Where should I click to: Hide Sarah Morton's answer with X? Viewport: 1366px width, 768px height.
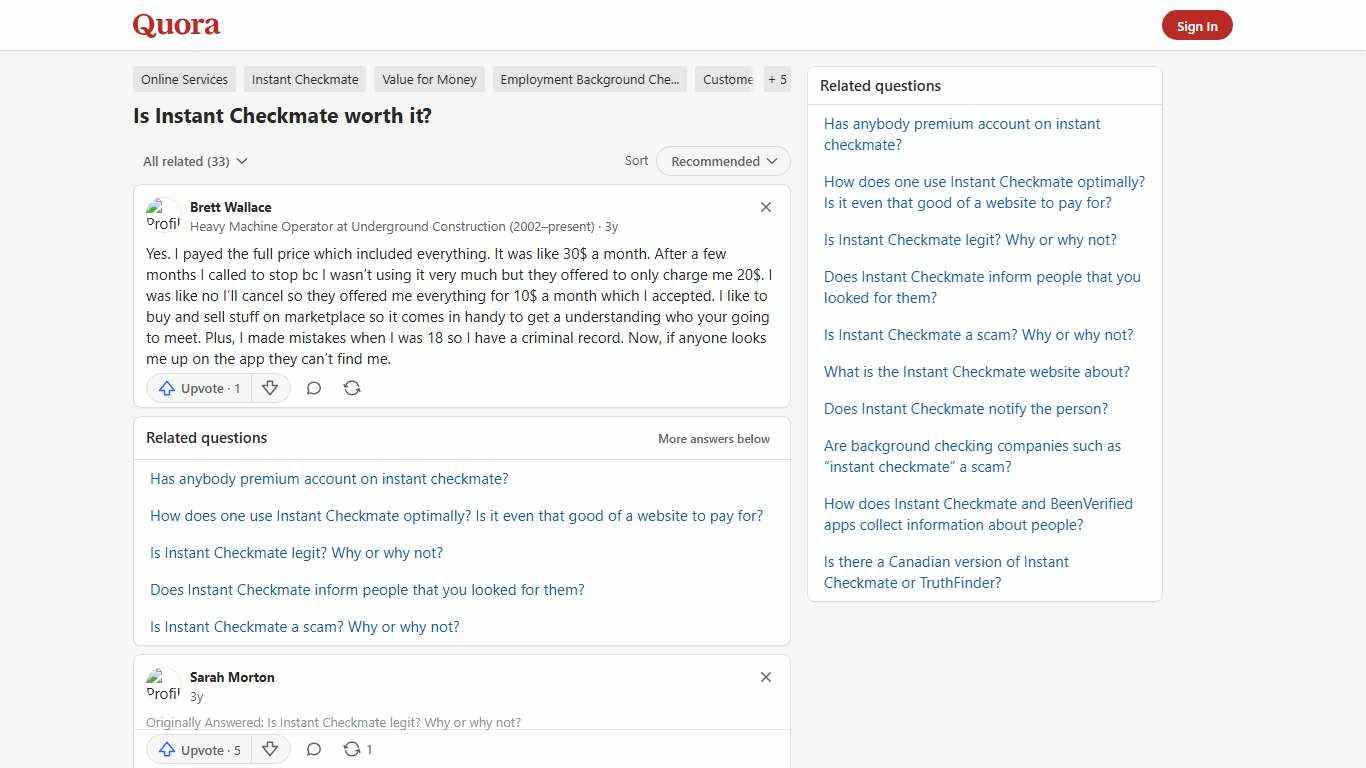coord(766,677)
